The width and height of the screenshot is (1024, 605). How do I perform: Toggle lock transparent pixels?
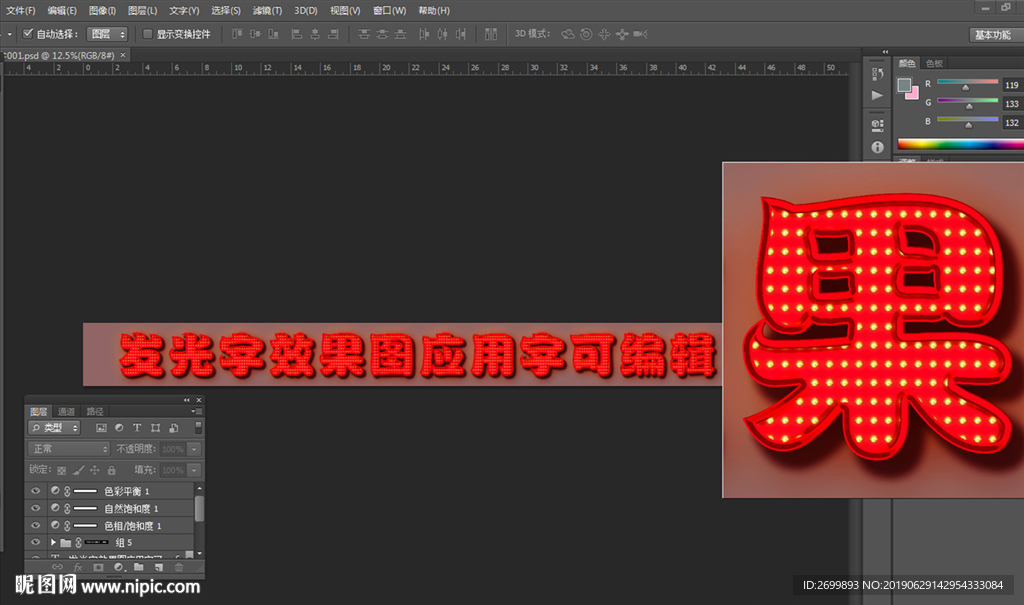(61, 470)
